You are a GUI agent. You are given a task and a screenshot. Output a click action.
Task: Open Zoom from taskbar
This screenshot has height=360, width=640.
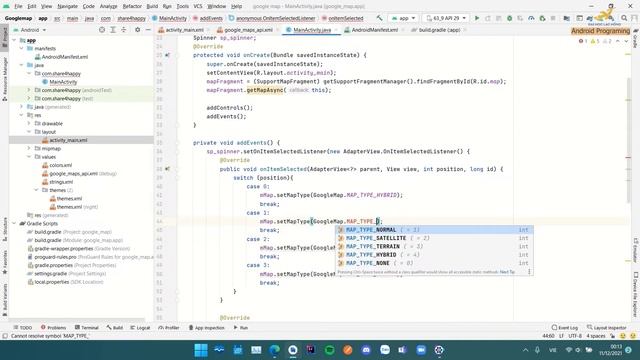tap(421, 350)
